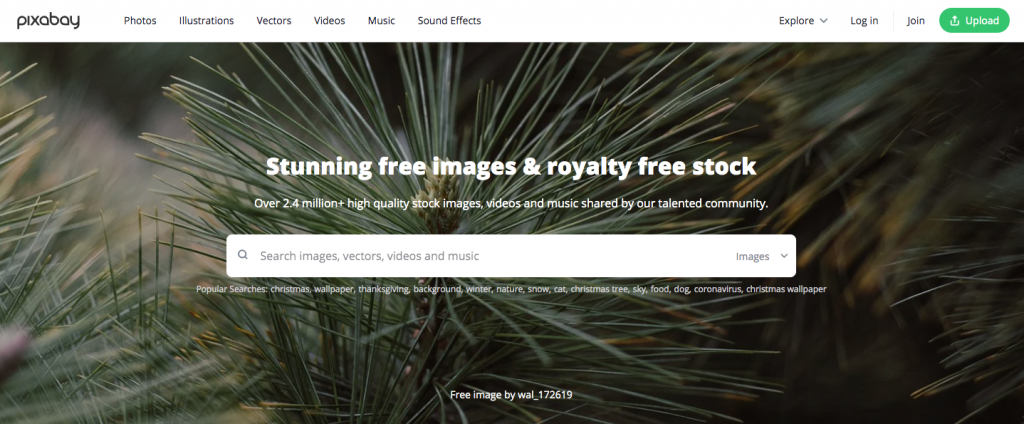1024x424 pixels.
Task: Click the Pixabay logo
Action: pyautogui.click(x=48, y=21)
